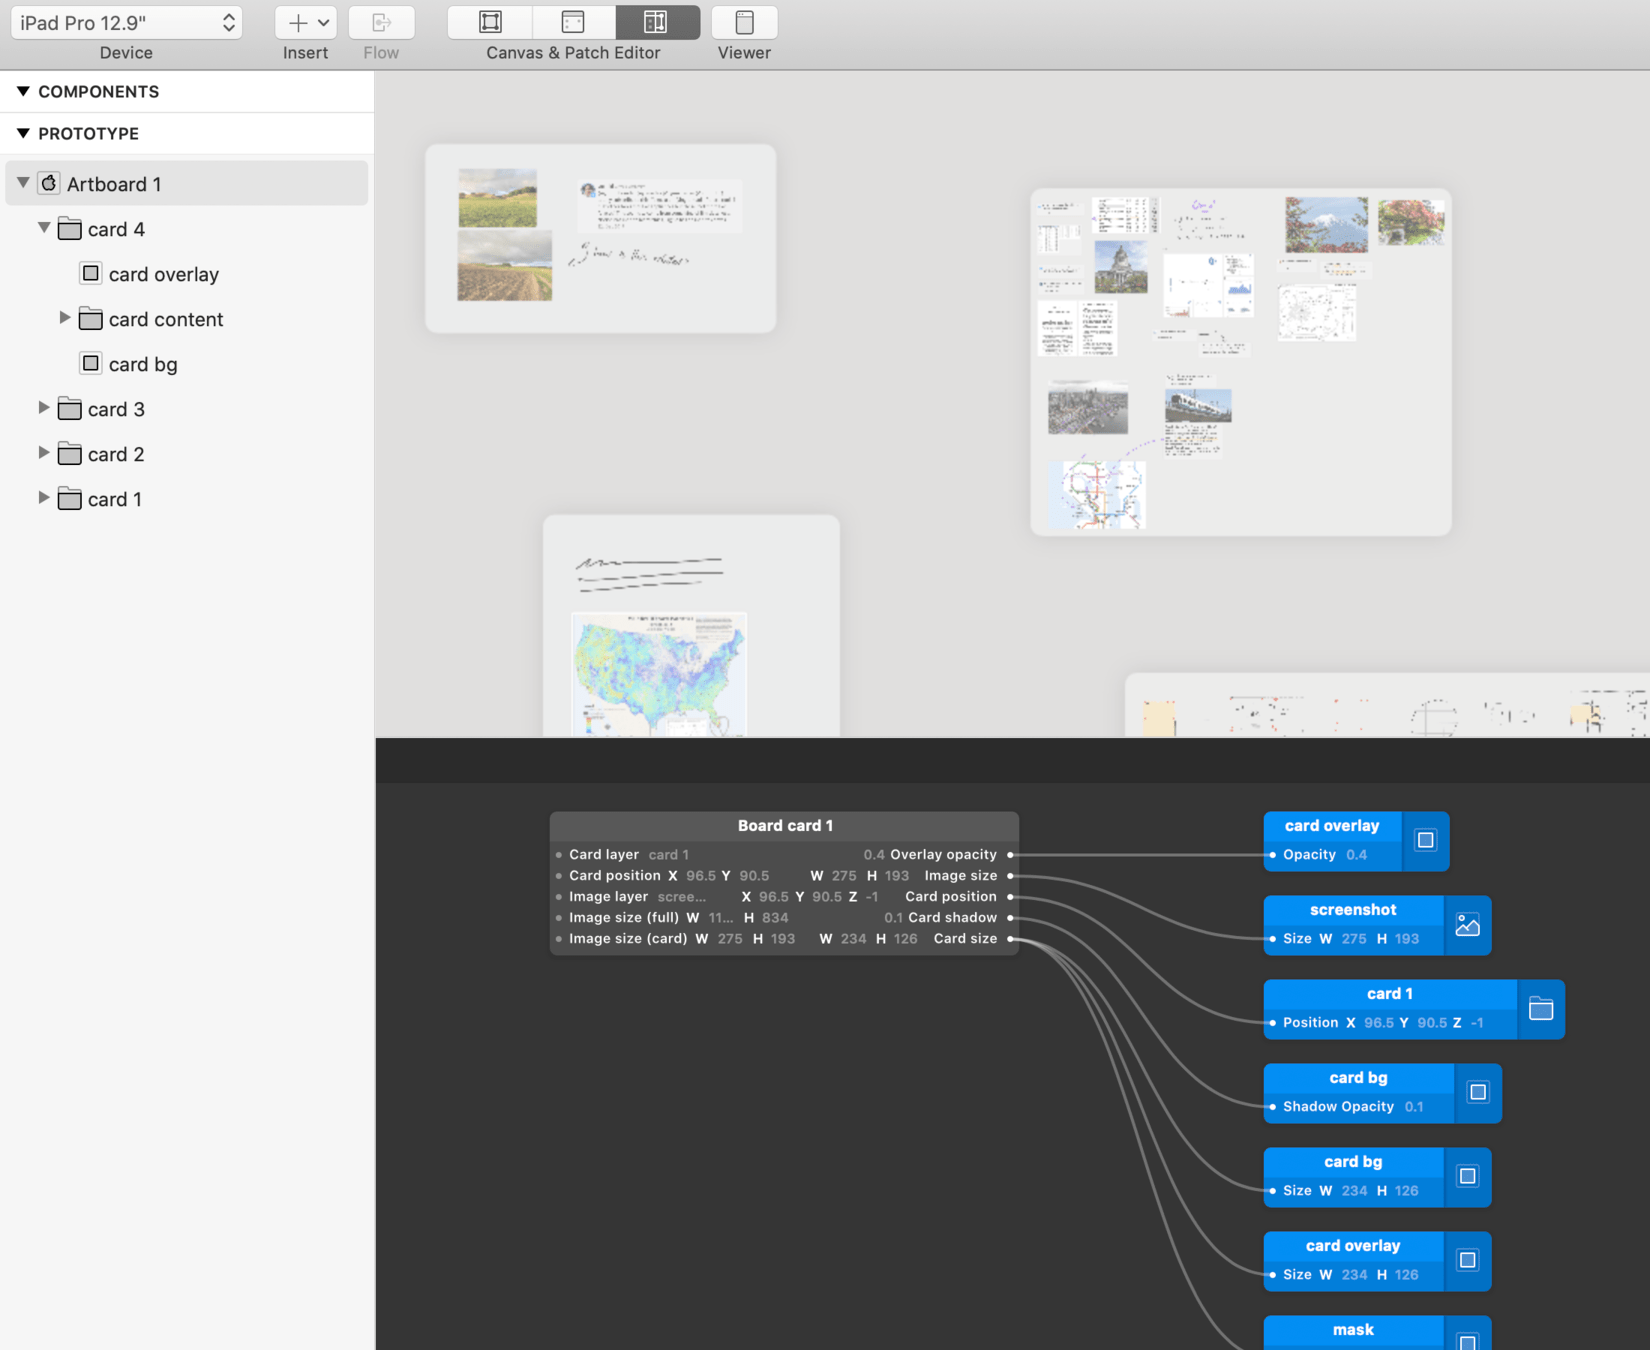Click the Insert plus icon
This screenshot has height=1350, width=1650.
click(296, 22)
